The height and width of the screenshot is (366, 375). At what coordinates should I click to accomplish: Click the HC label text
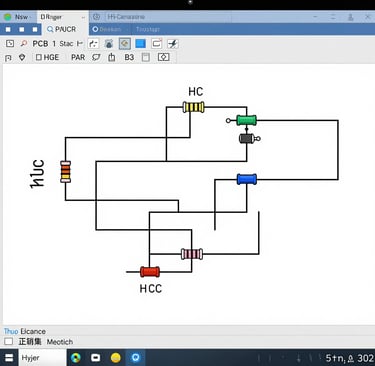tap(196, 92)
